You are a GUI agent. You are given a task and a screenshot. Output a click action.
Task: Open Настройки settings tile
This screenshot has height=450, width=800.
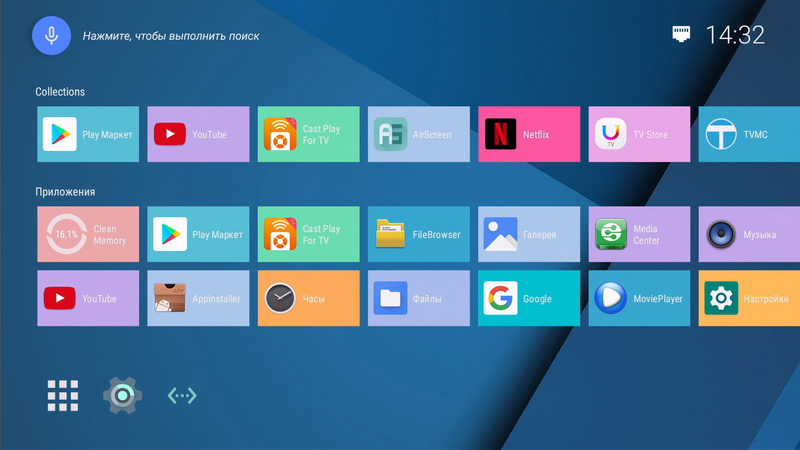click(748, 298)
